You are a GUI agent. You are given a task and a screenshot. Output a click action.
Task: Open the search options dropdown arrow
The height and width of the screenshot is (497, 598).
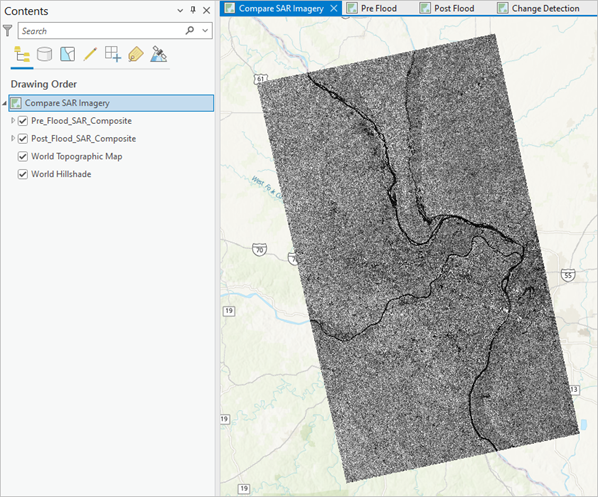tap(205, 31)
